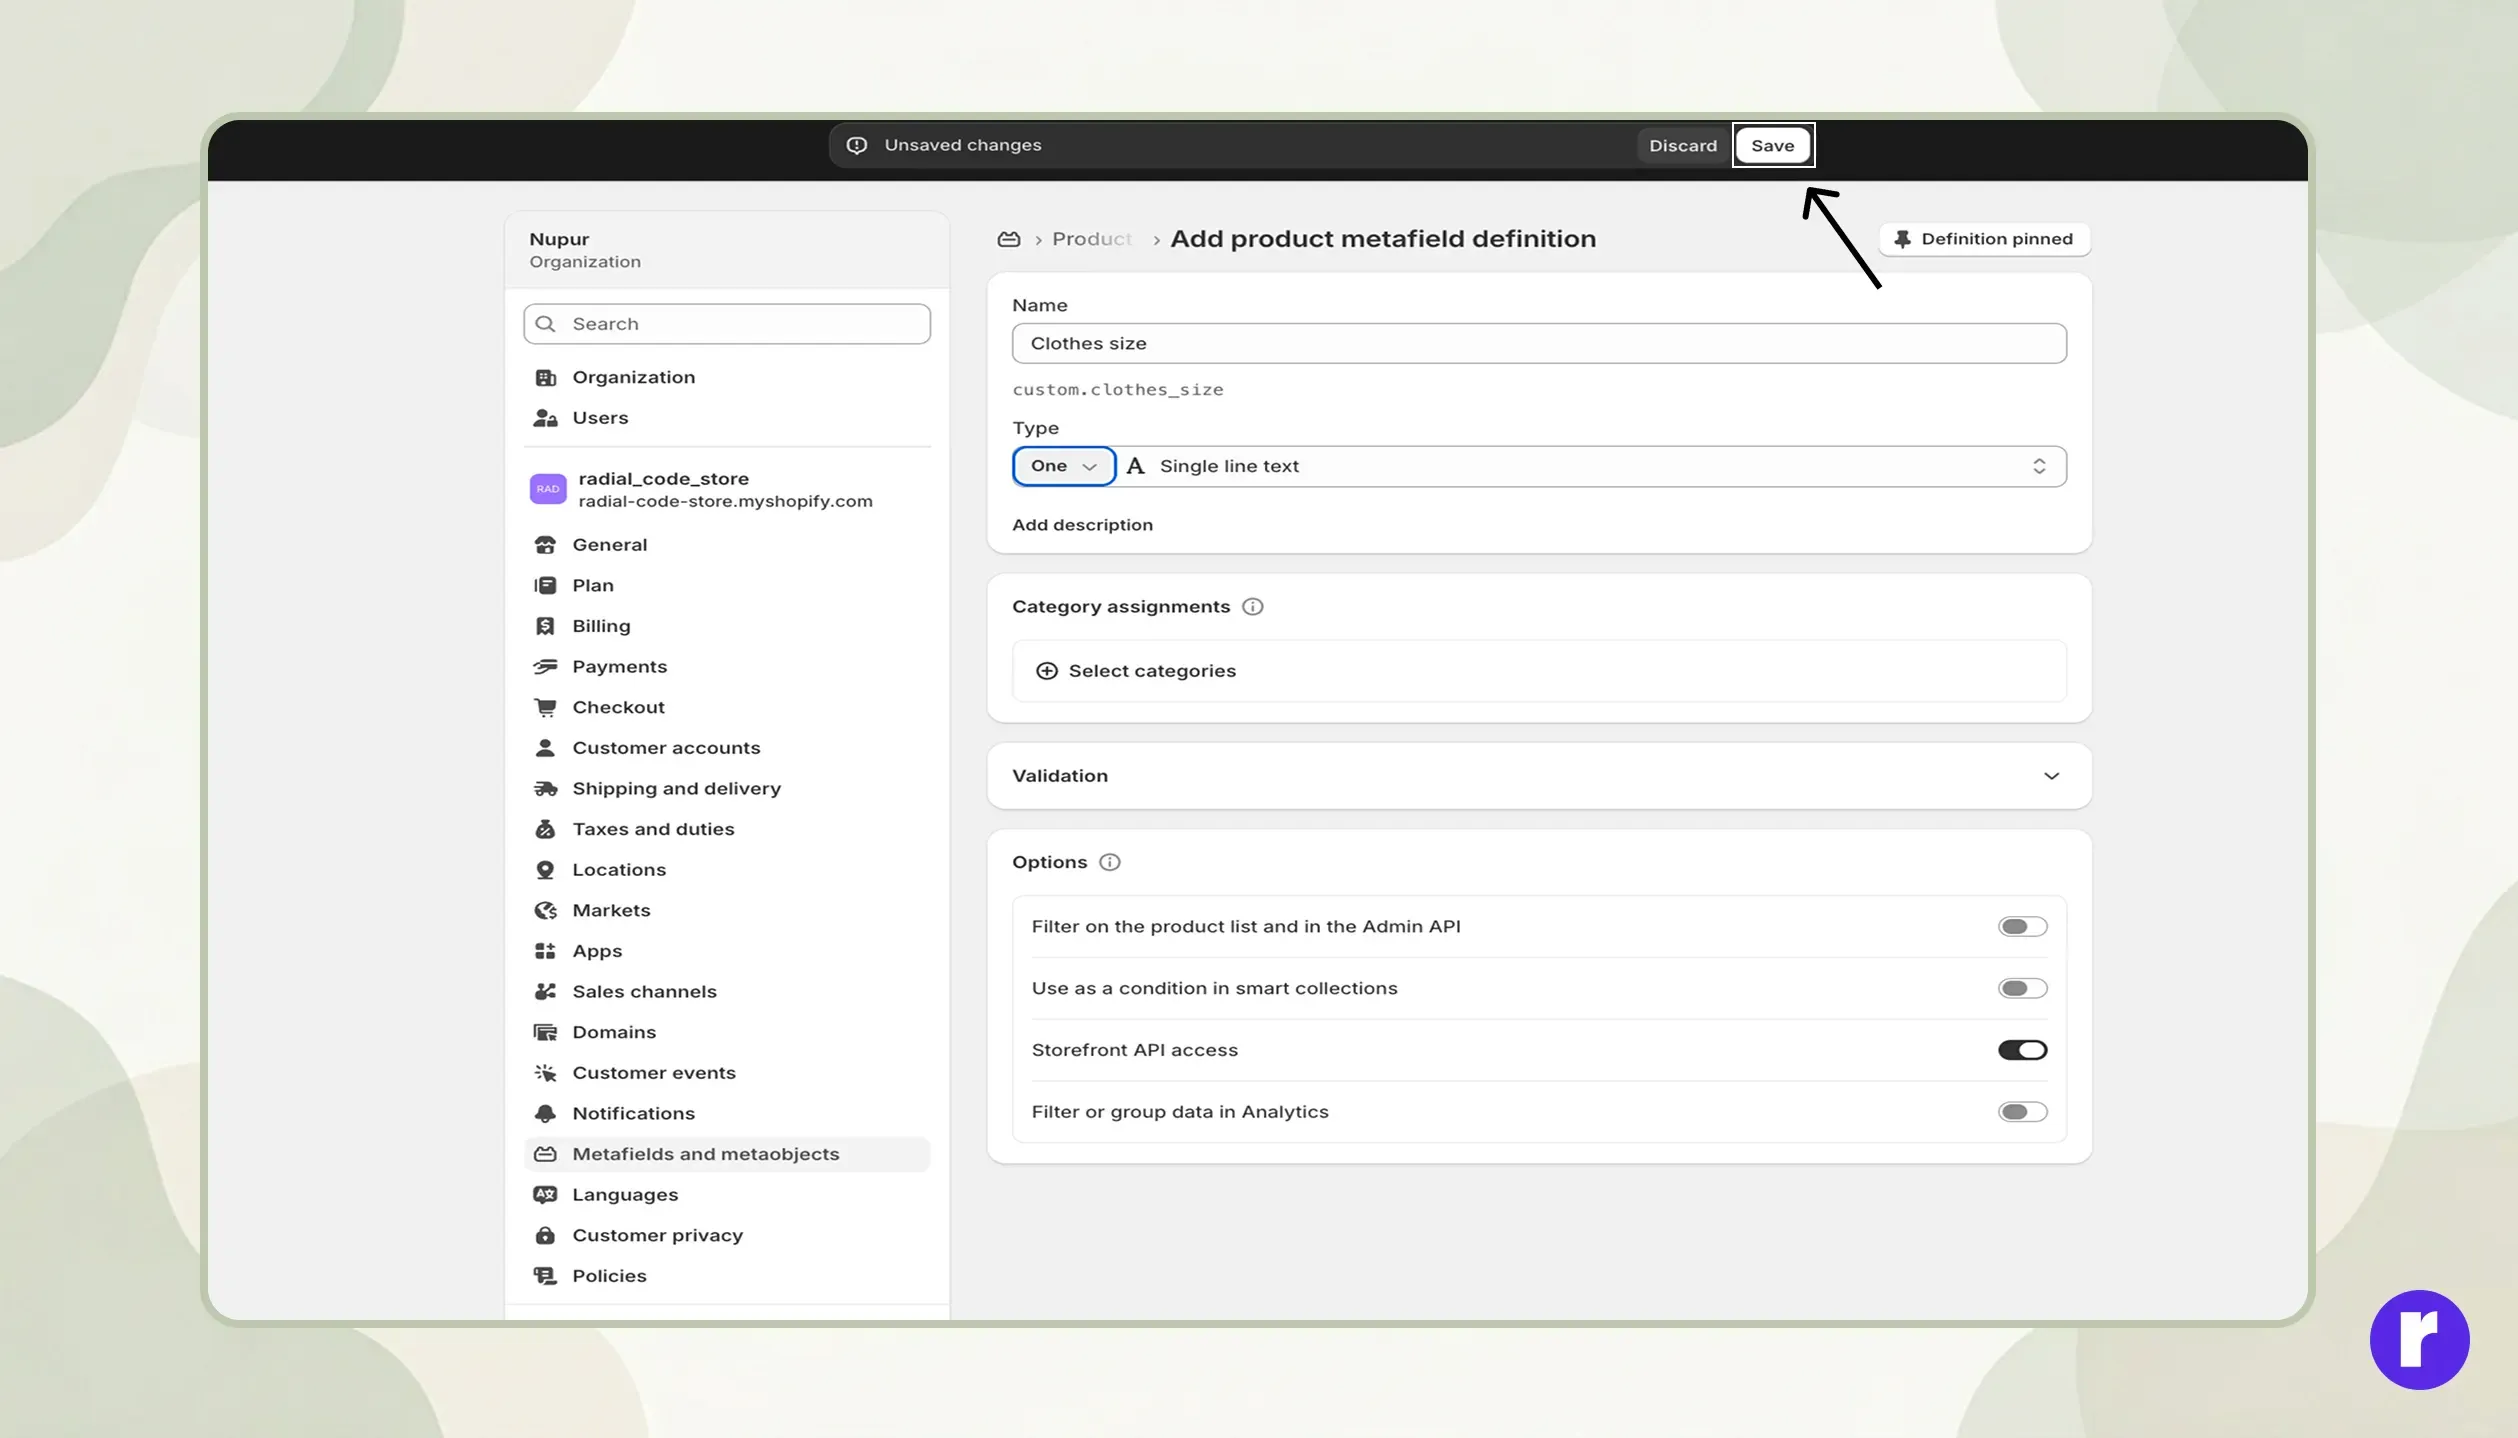2518x1438 pixels.
Task: Click the Users people icon
Action: (x=545, y=418)
